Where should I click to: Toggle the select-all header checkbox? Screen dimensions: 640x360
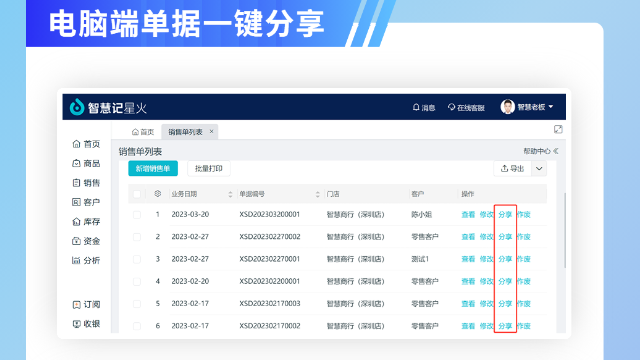click(137, 194)
